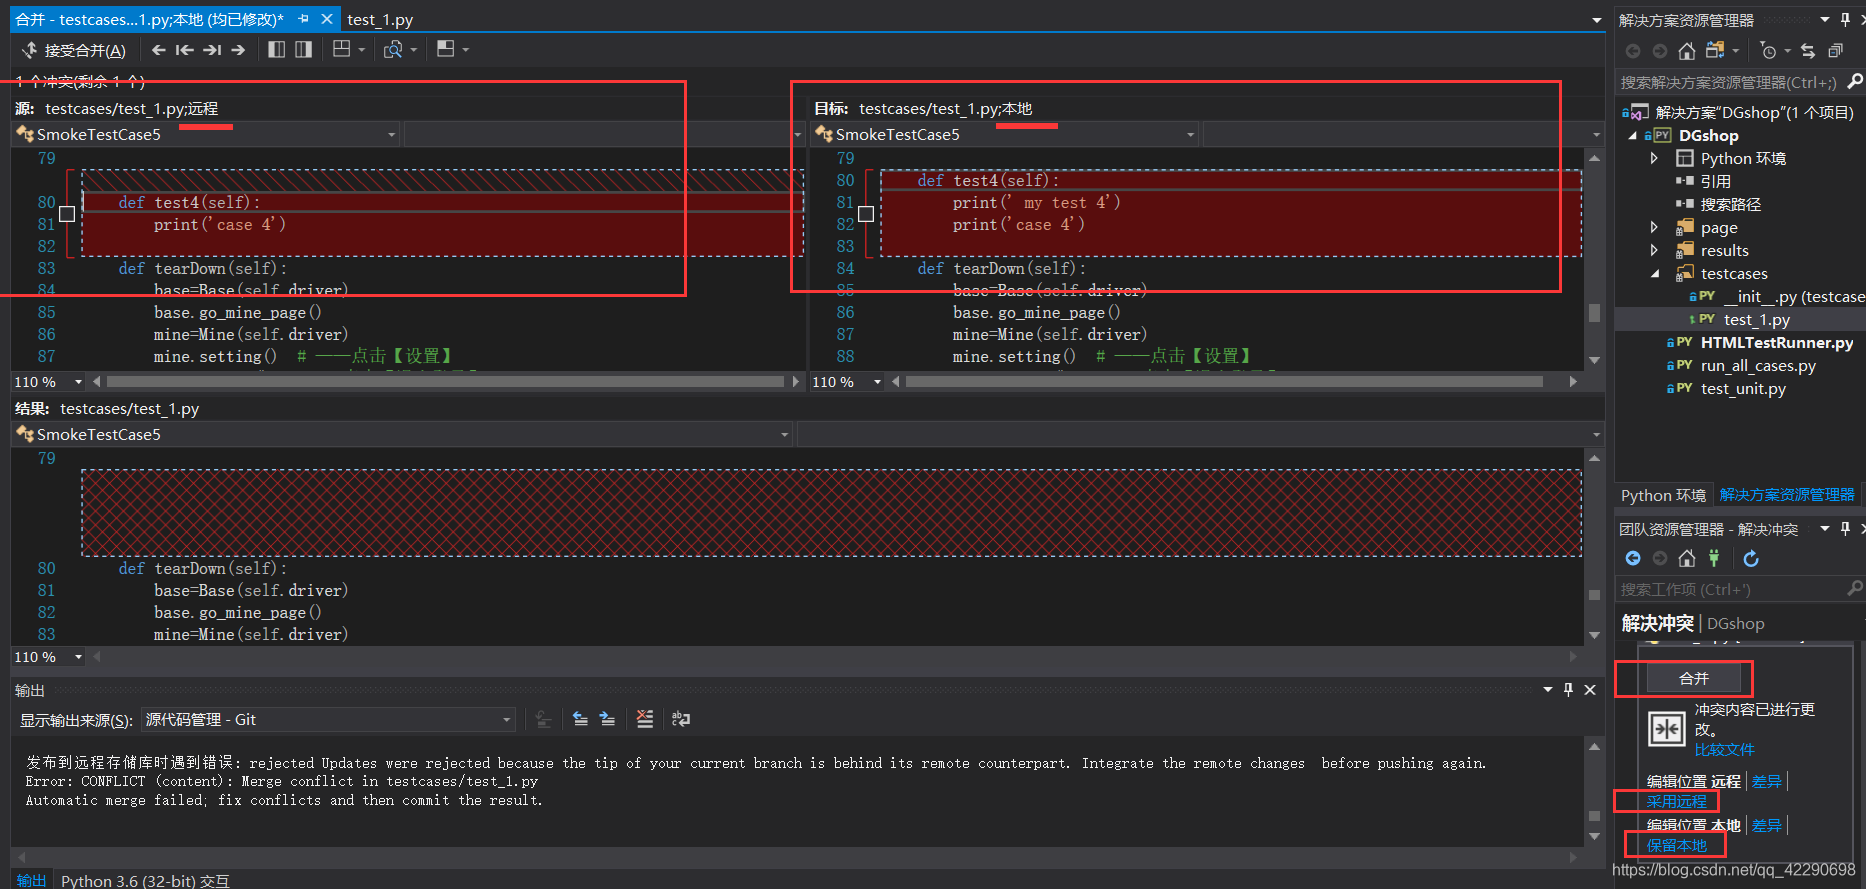The width and height of the screenshot is (1866, 889).
Task: Open target pane SmokeTestCase5 class dropdown
Action: (1190, 134)
